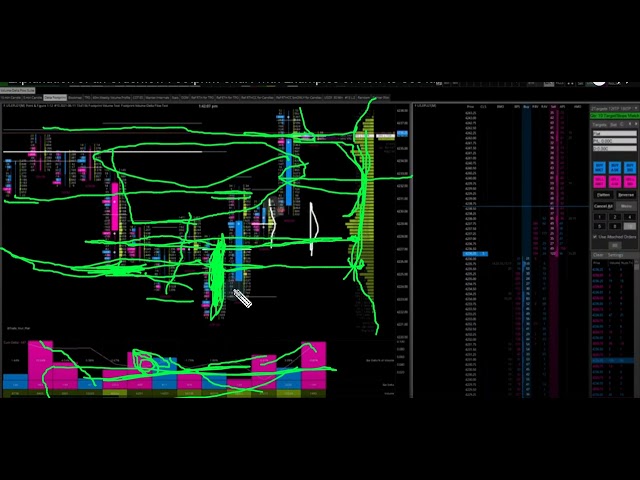Click the pink Sell Ask button
This screenshot has width=640, height=480.
coord(614,179)
